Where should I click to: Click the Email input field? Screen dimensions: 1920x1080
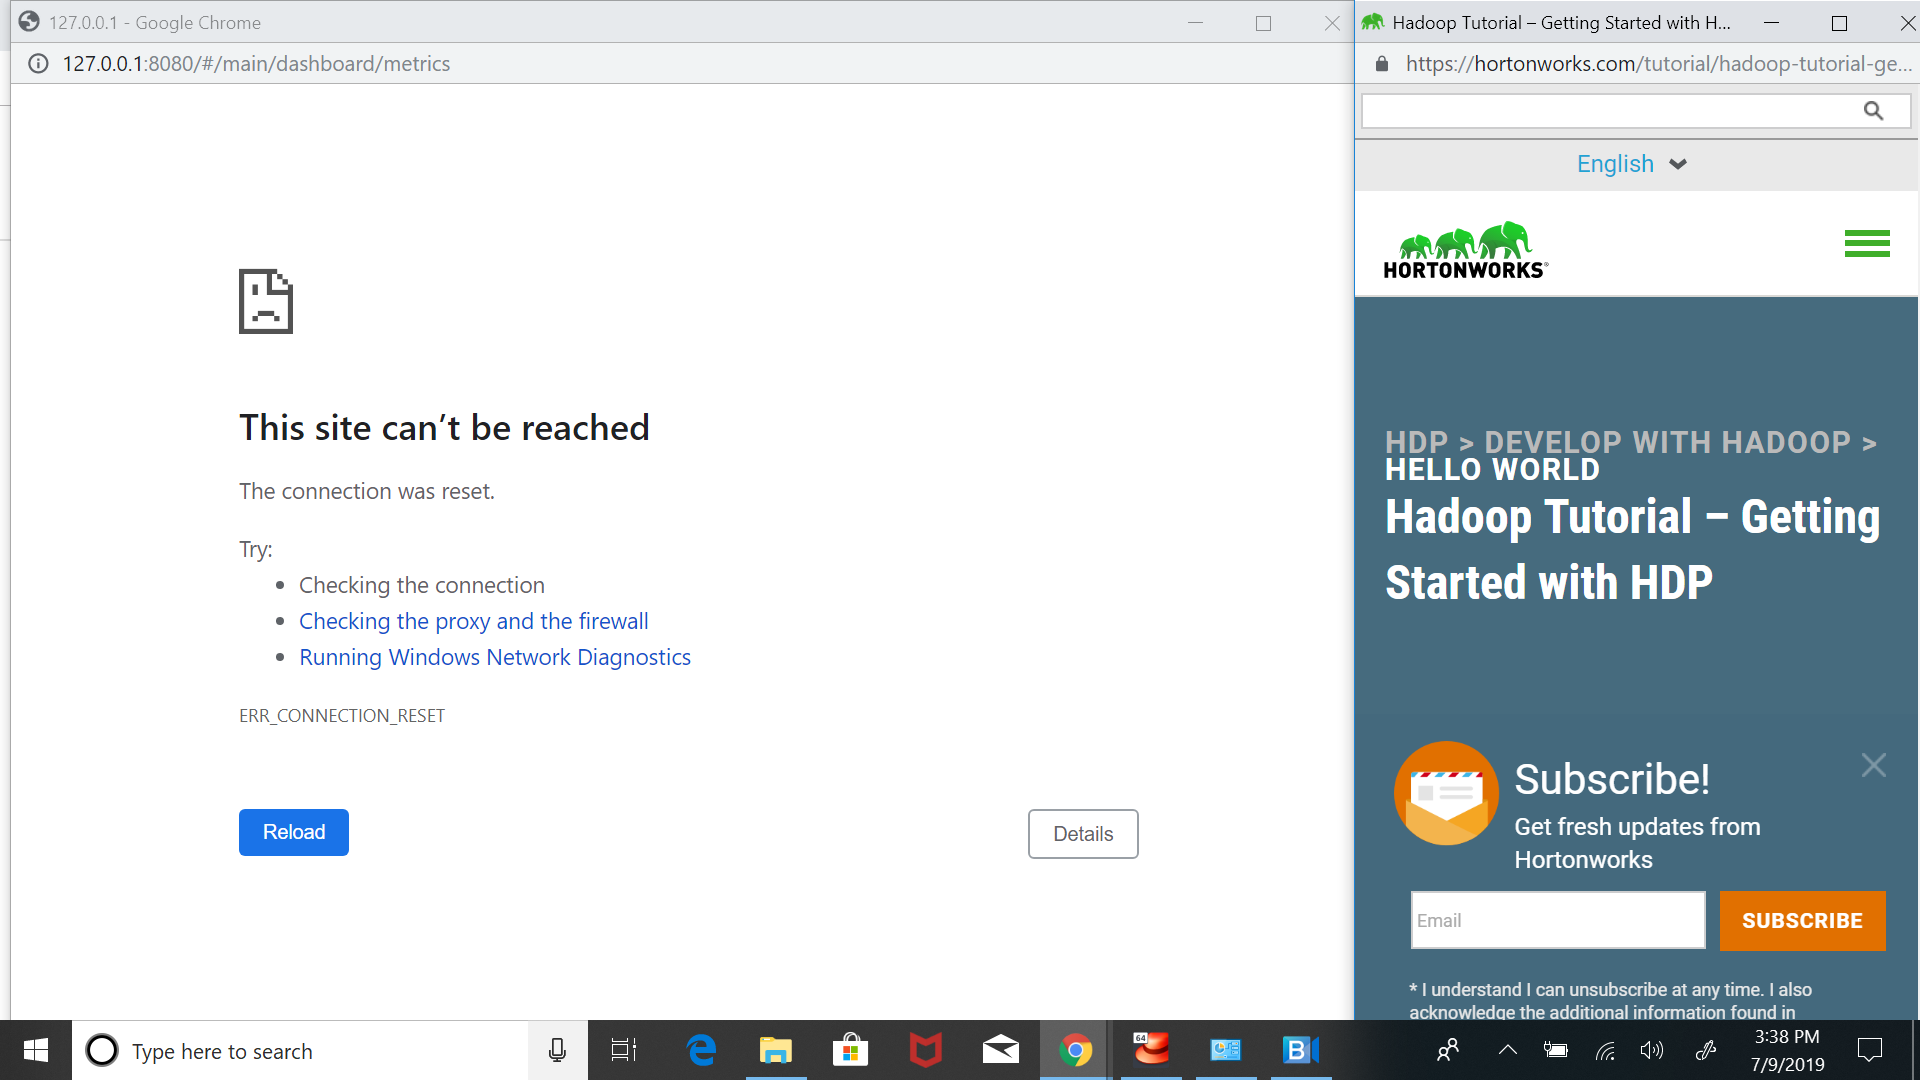coord(1557,920)
